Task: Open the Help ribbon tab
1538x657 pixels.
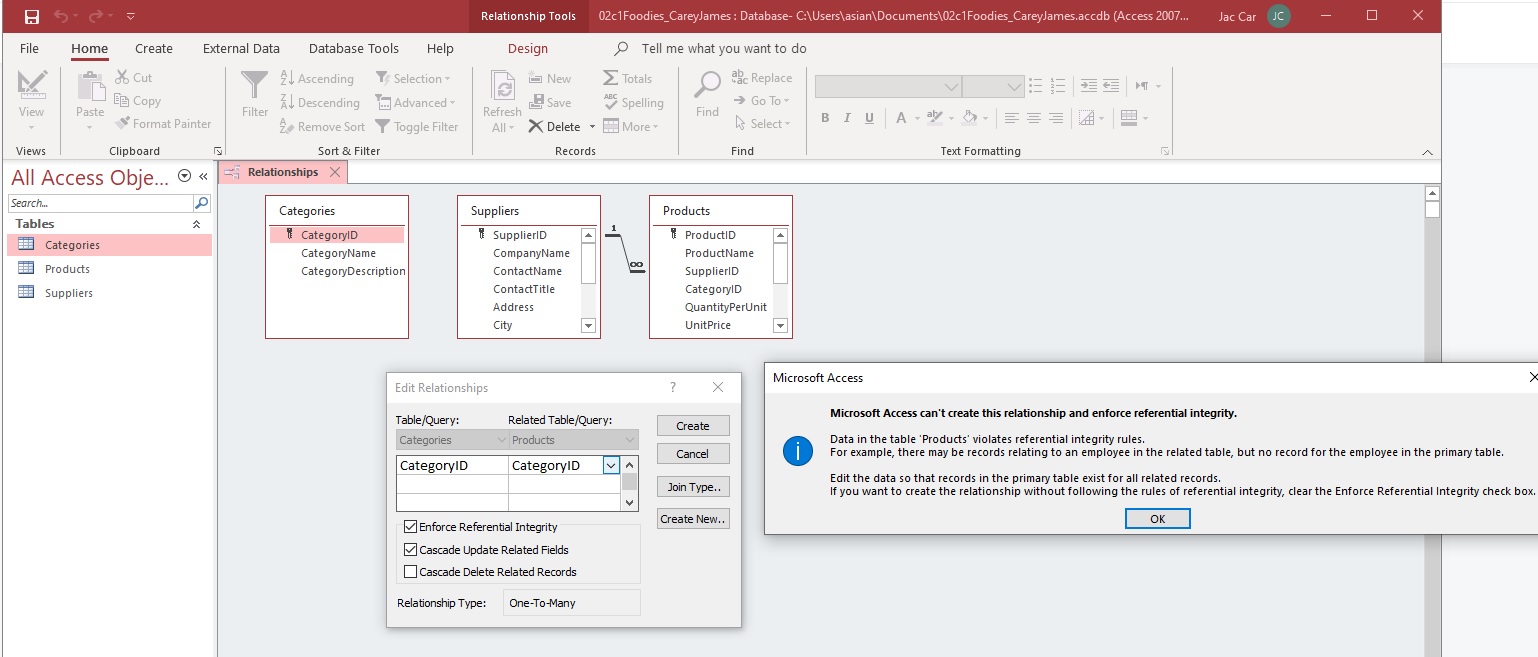Action: pos(440,48)
